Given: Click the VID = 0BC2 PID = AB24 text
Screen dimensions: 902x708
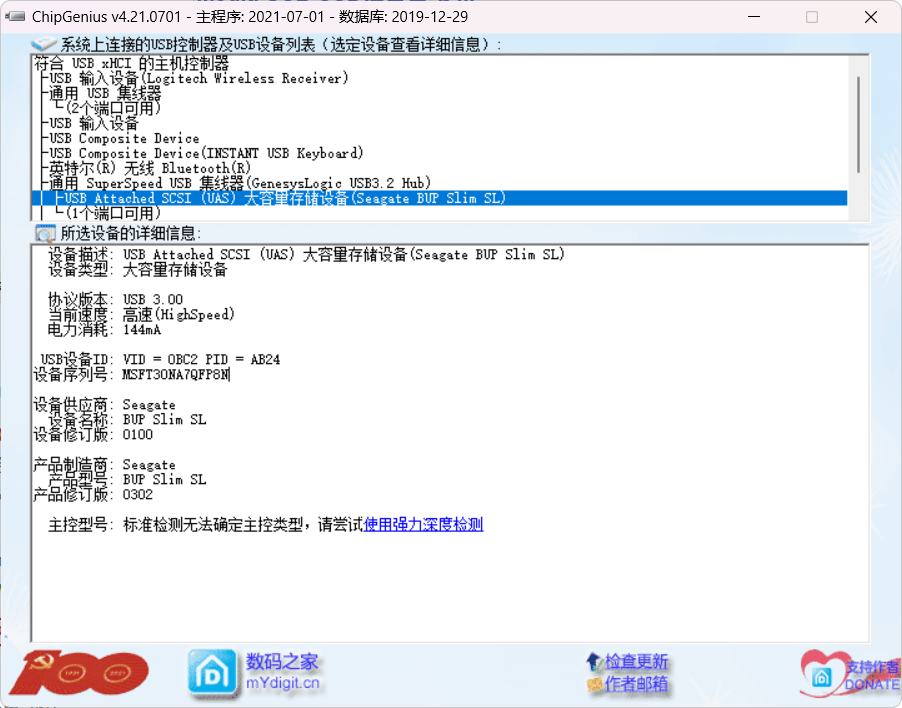Looking at the screenshot, I should click(x=201, y=359).
